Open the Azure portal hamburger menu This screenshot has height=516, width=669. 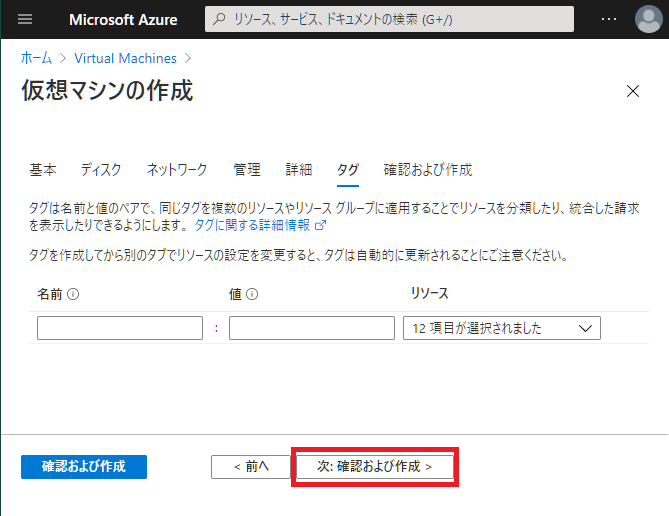pos(26,19)
